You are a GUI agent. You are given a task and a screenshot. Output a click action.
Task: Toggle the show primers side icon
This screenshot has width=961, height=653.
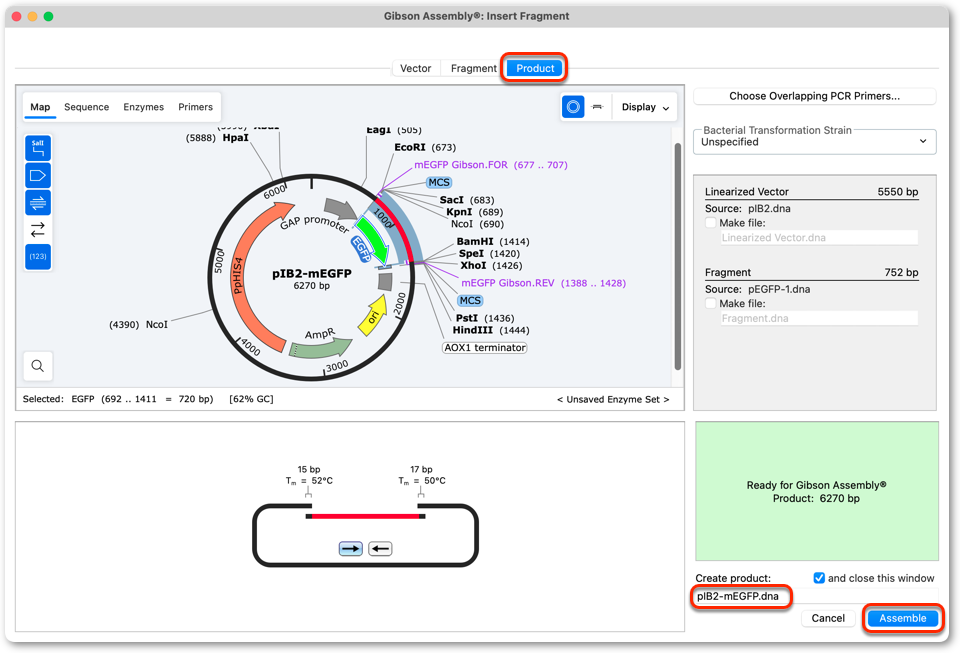pos(38,202)
